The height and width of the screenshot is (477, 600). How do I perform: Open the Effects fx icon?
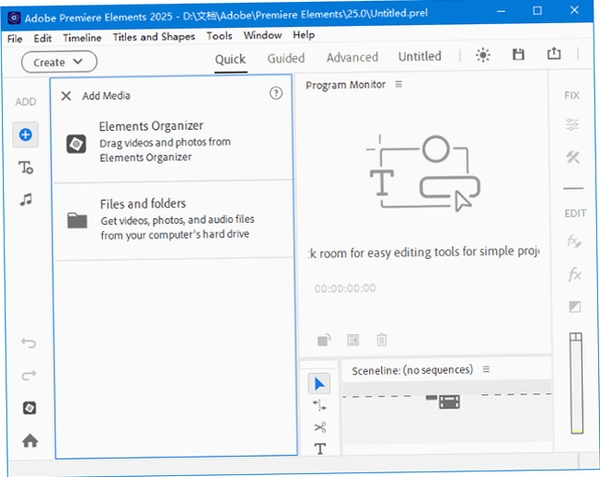click(x=575, y=274)
